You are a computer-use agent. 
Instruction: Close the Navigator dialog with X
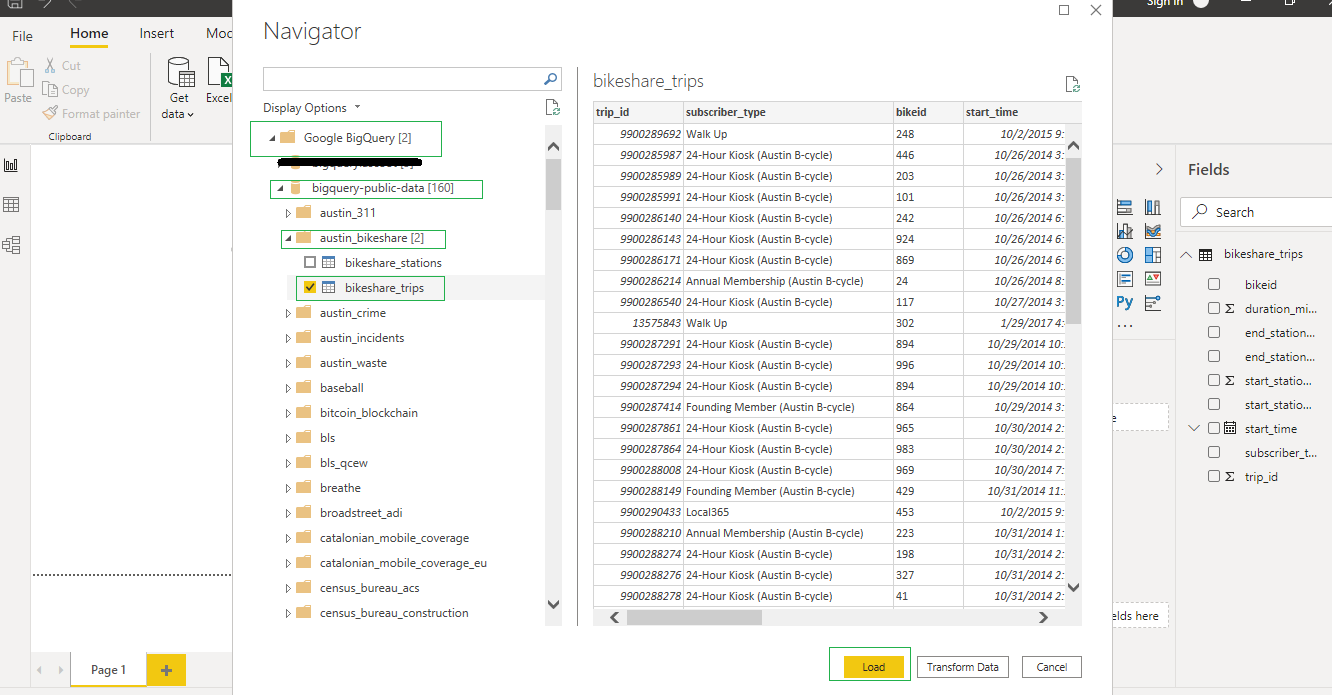coord(1096,9)
